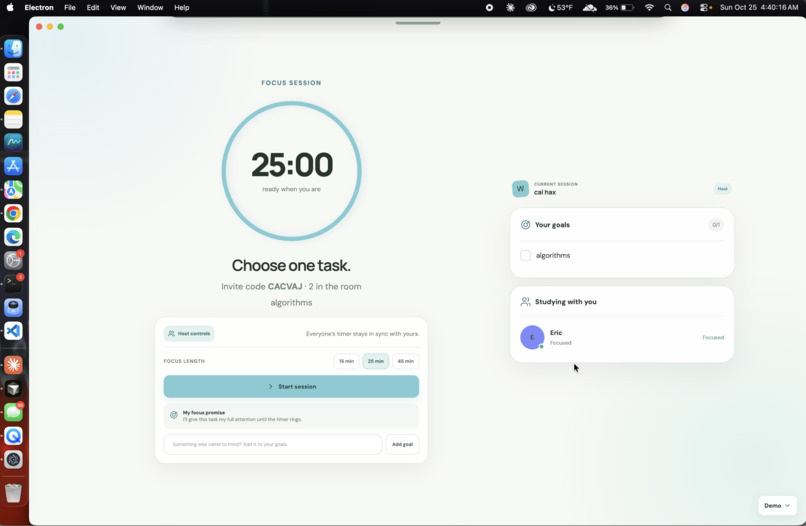Open Messages from the dock

coord(13,412)
